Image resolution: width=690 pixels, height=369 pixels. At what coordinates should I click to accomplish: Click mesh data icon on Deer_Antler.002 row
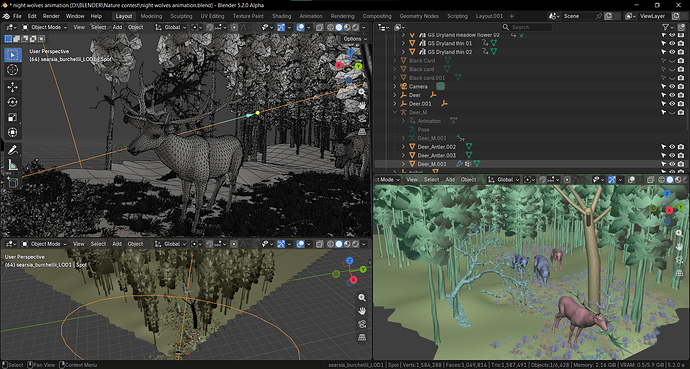[x=469, y=146]
